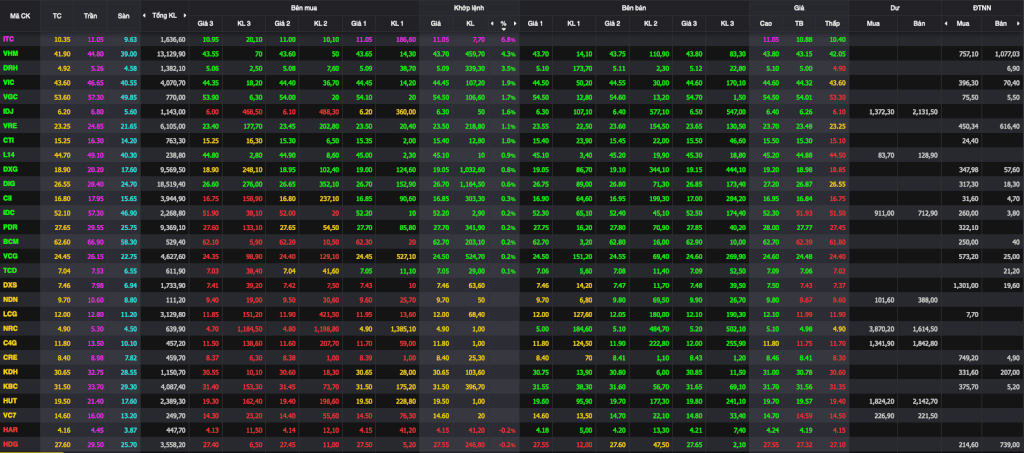This screenshot has width=1024, height=453.
Task: Open stock symbol ITC
Action: click(8, 40)
